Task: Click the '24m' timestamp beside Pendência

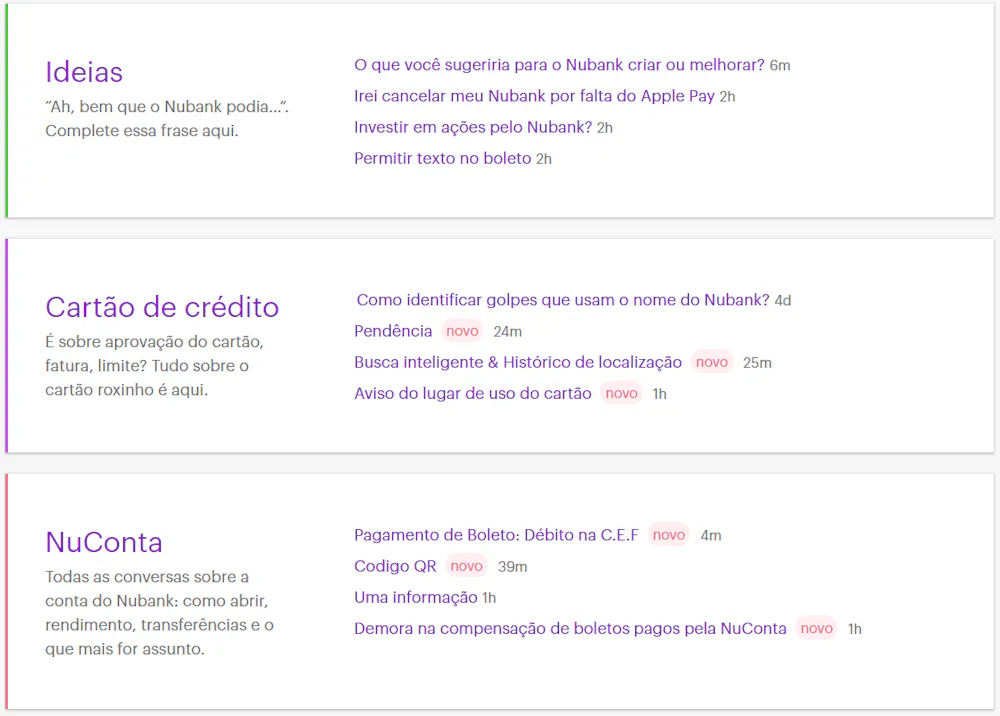Action: 508,332
